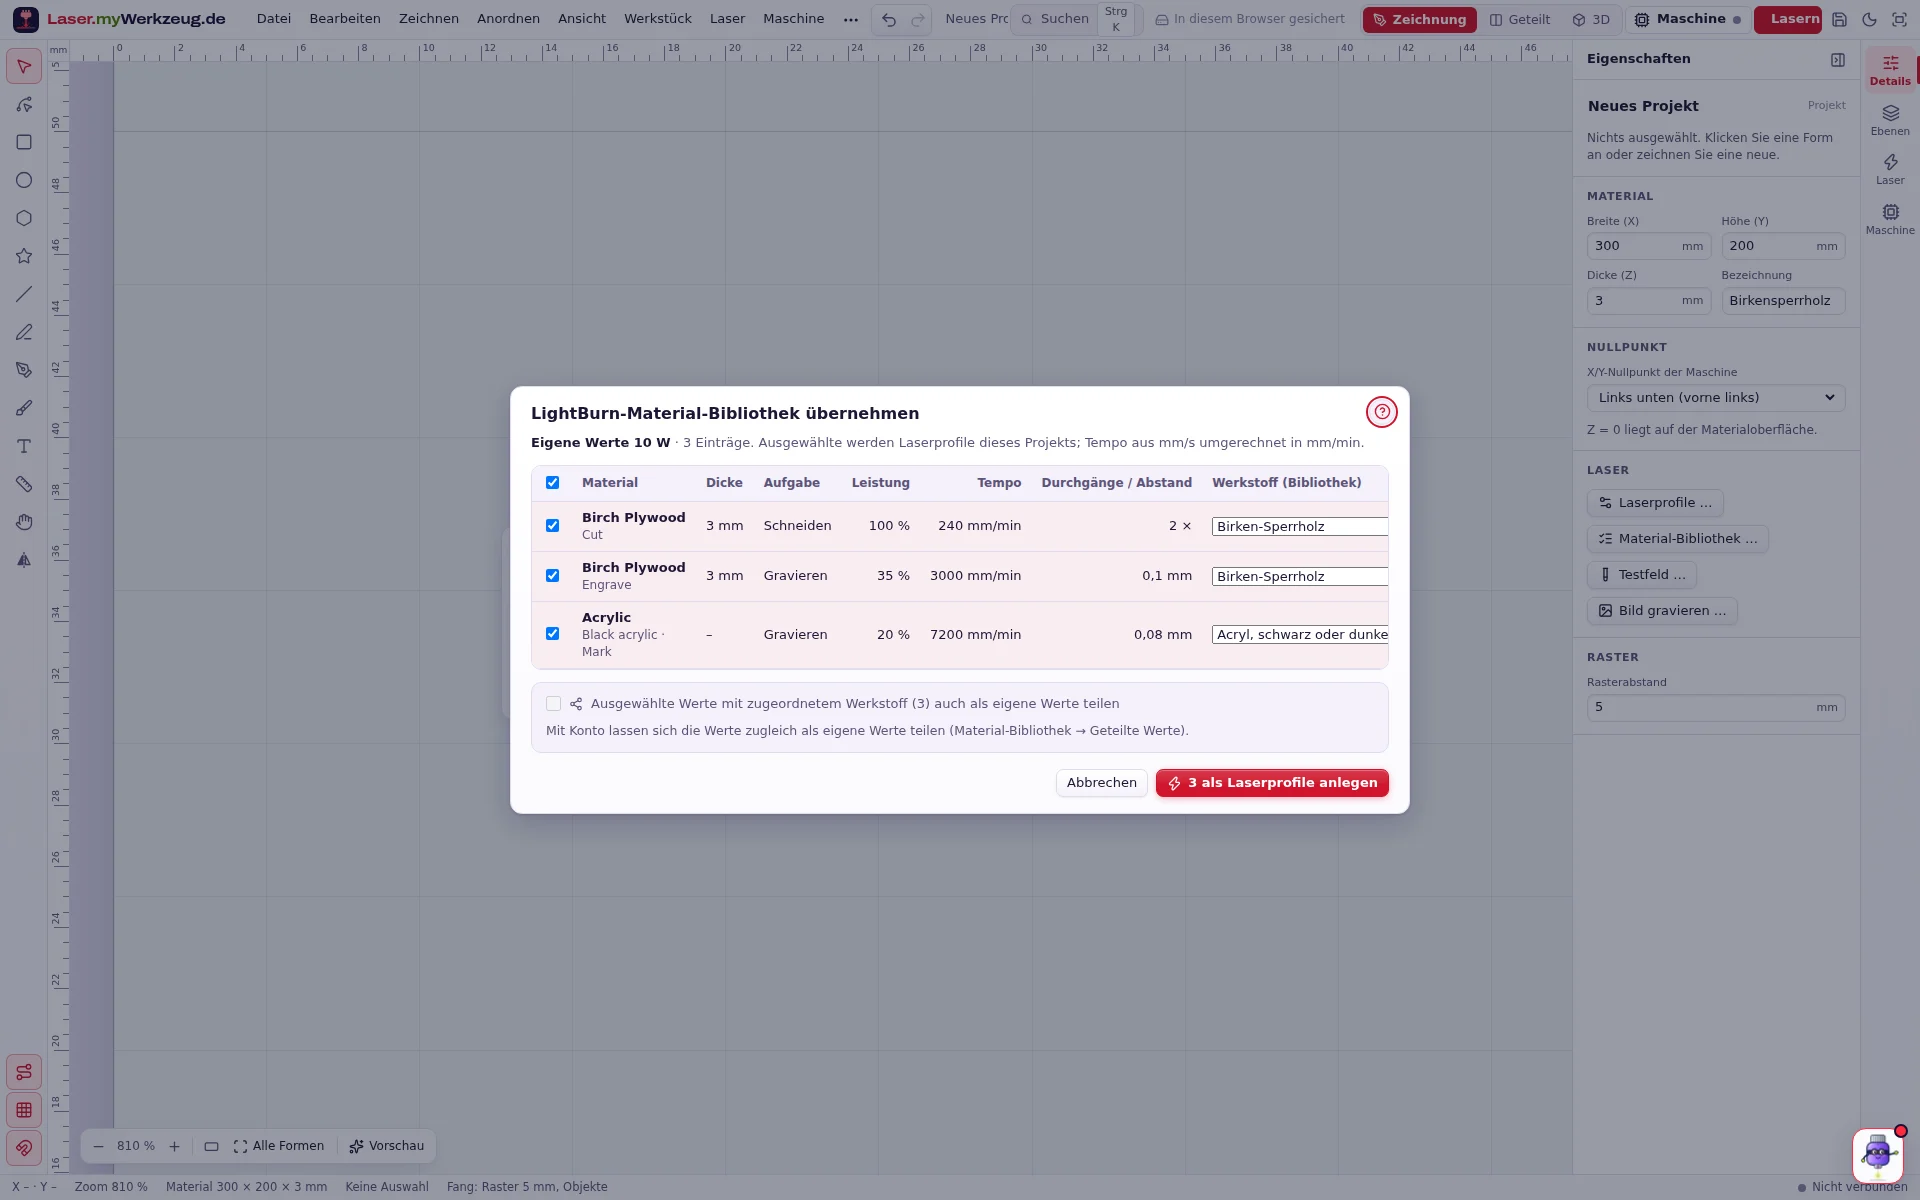Open Werkstoff dropdown for Birch Plywood Cut

pos(1299,527)
